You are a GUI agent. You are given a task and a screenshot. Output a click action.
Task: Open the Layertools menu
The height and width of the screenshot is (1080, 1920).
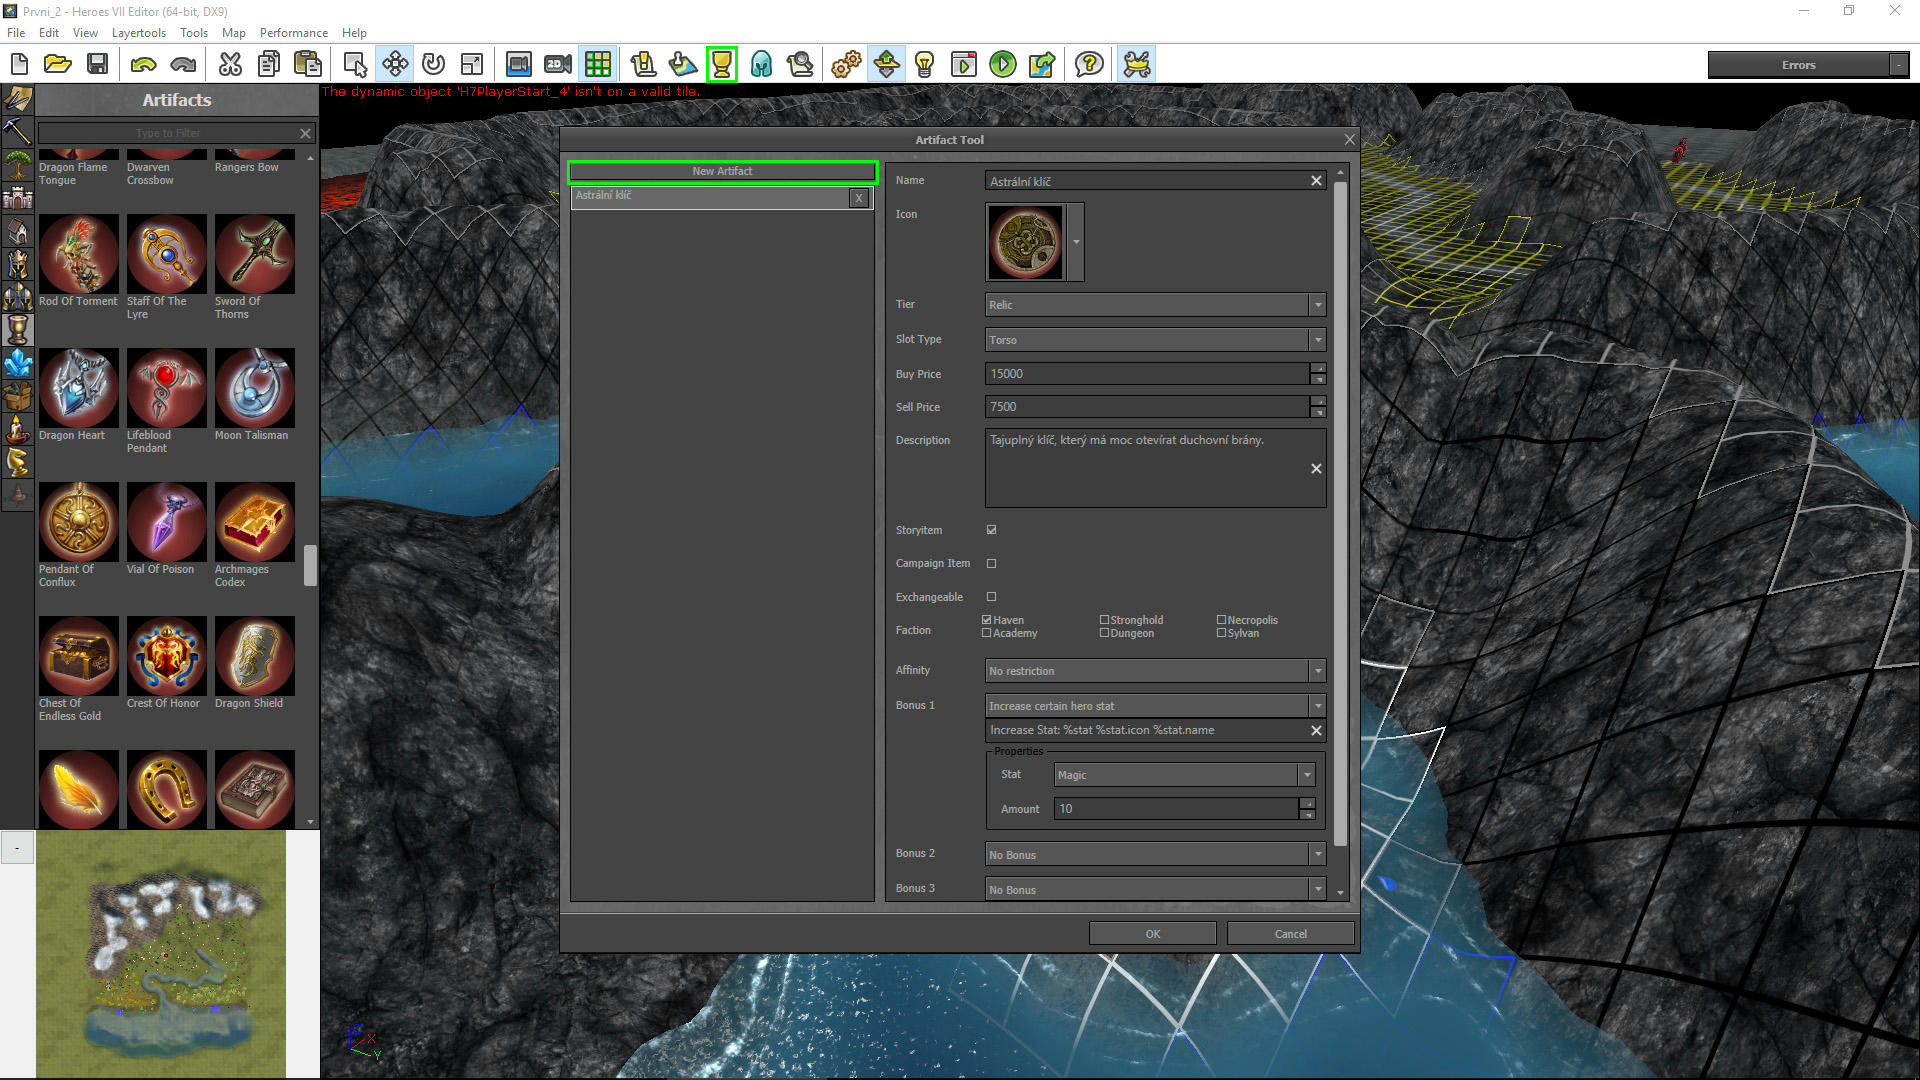point(139,33)
